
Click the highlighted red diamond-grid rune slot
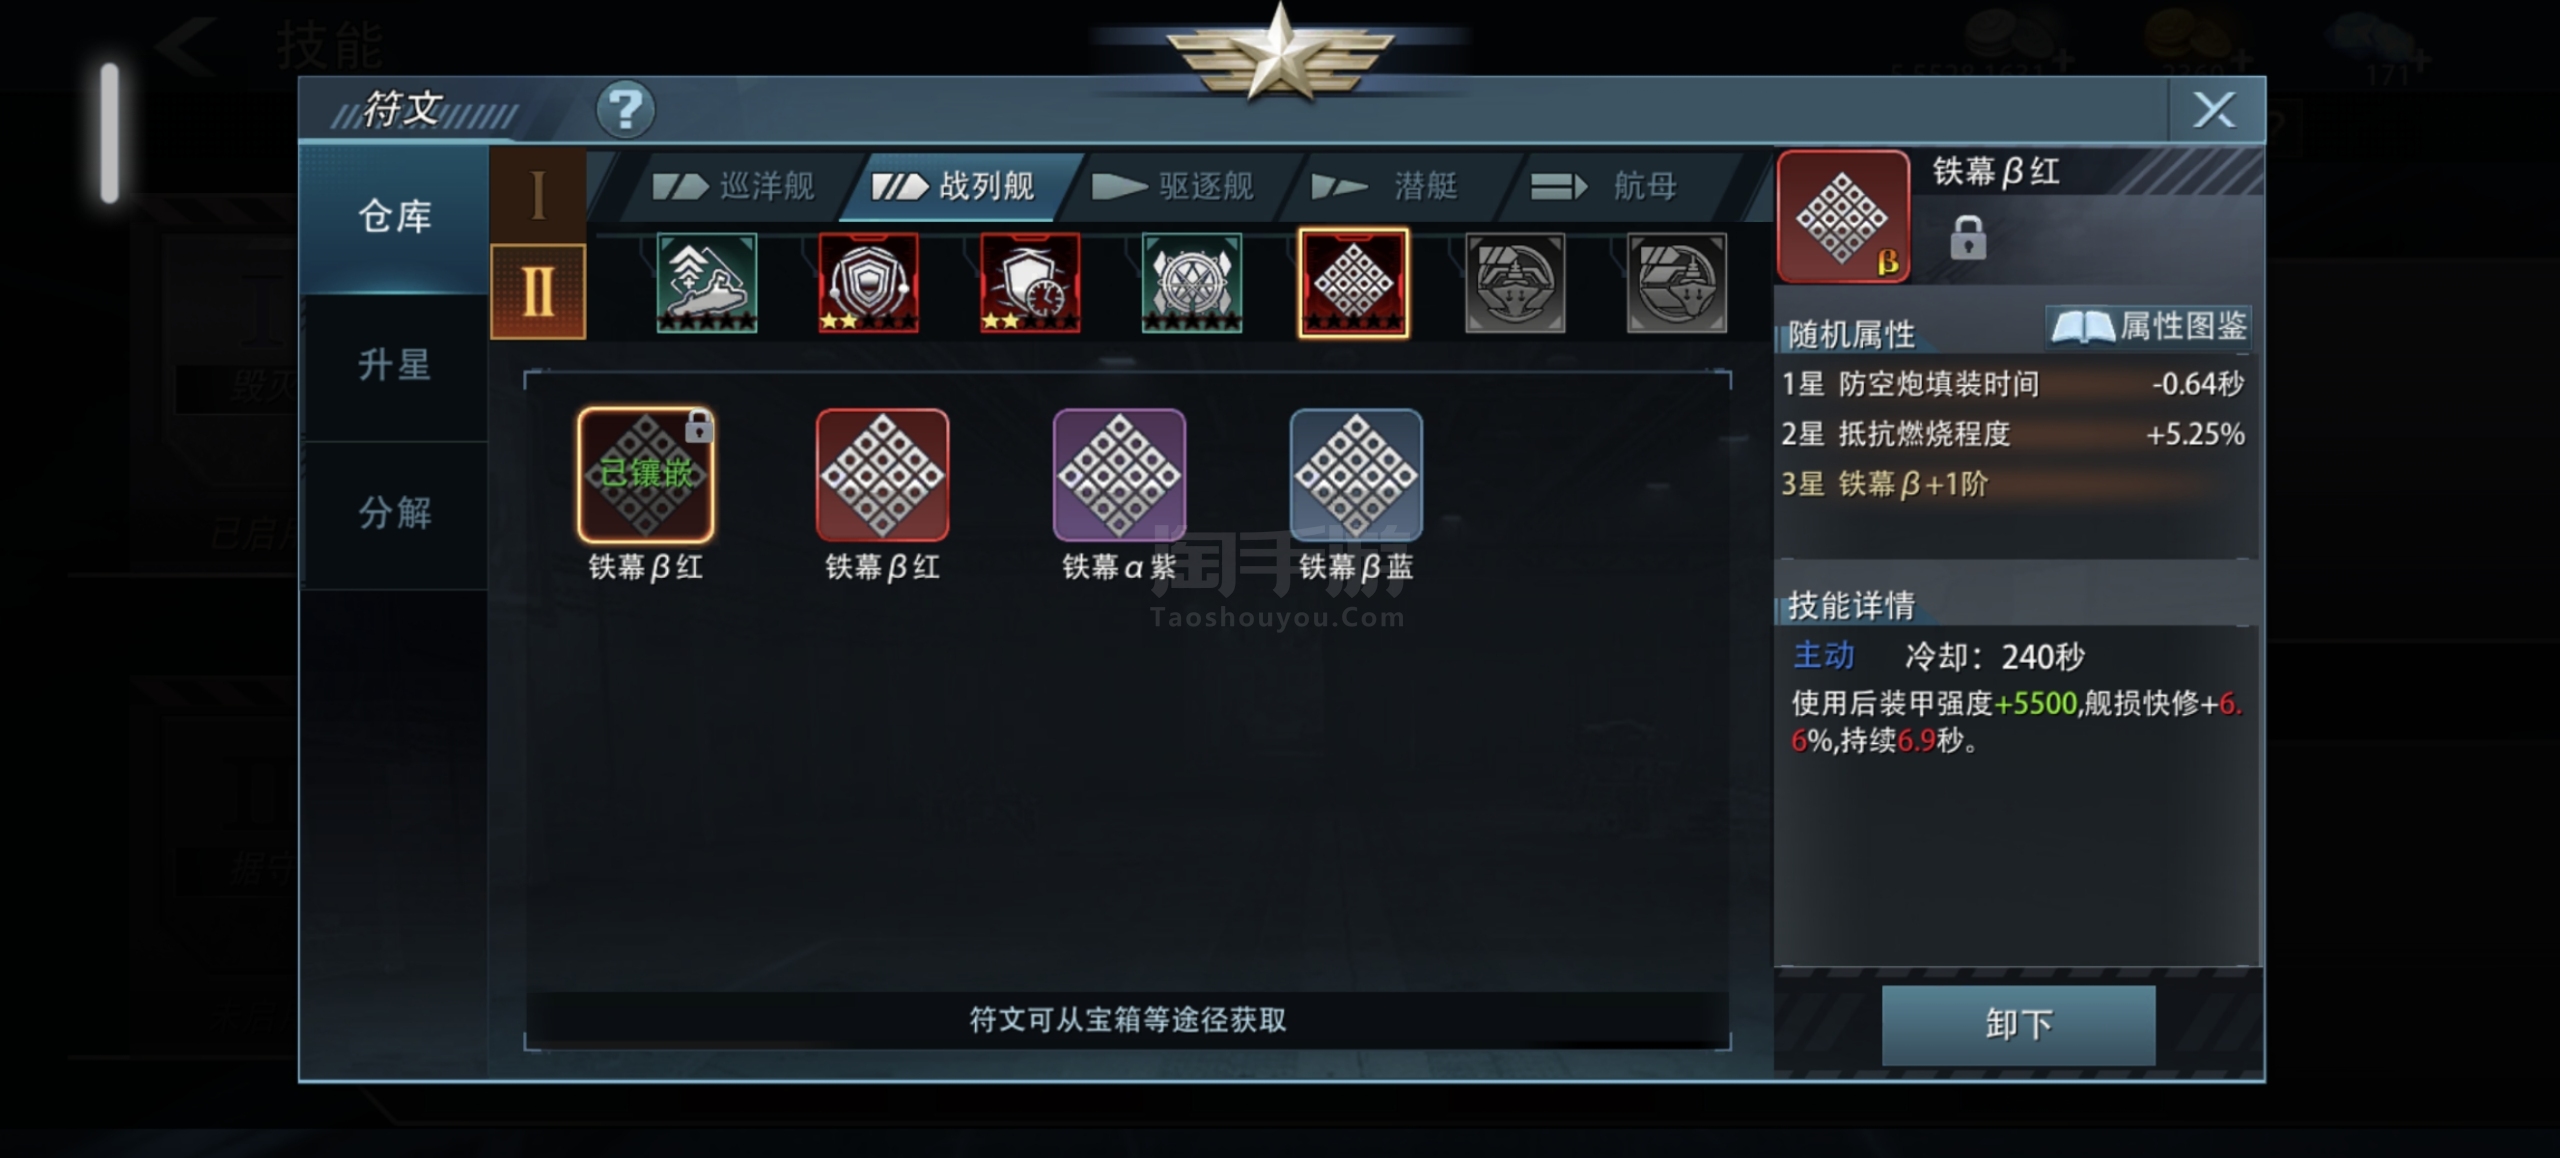pyautogui.click(x=1354, y=283)
